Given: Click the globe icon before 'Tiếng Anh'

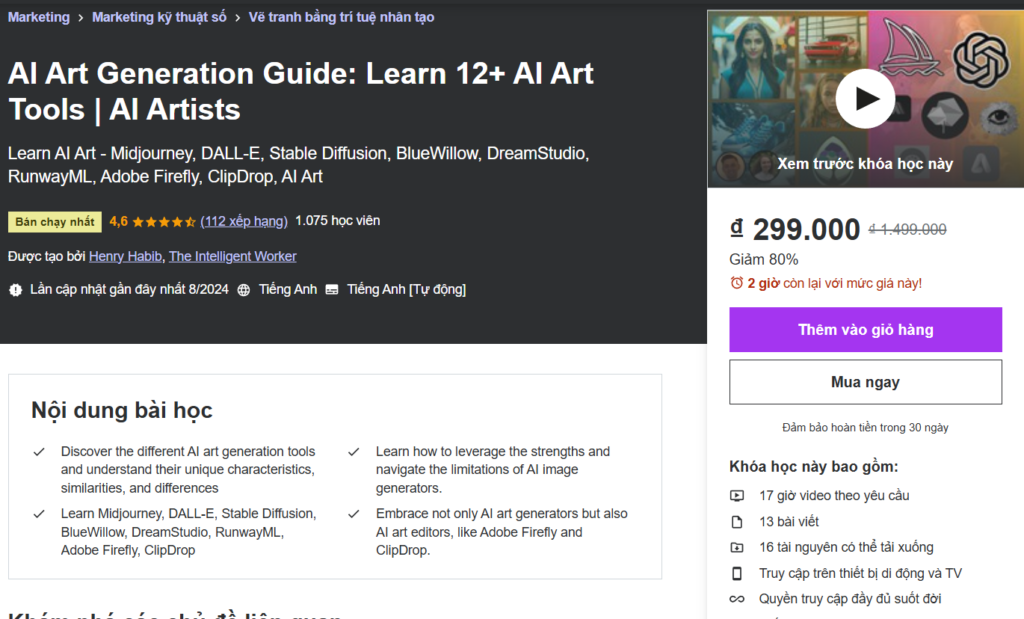Looking at the screenshot, I should click(245, 289).
